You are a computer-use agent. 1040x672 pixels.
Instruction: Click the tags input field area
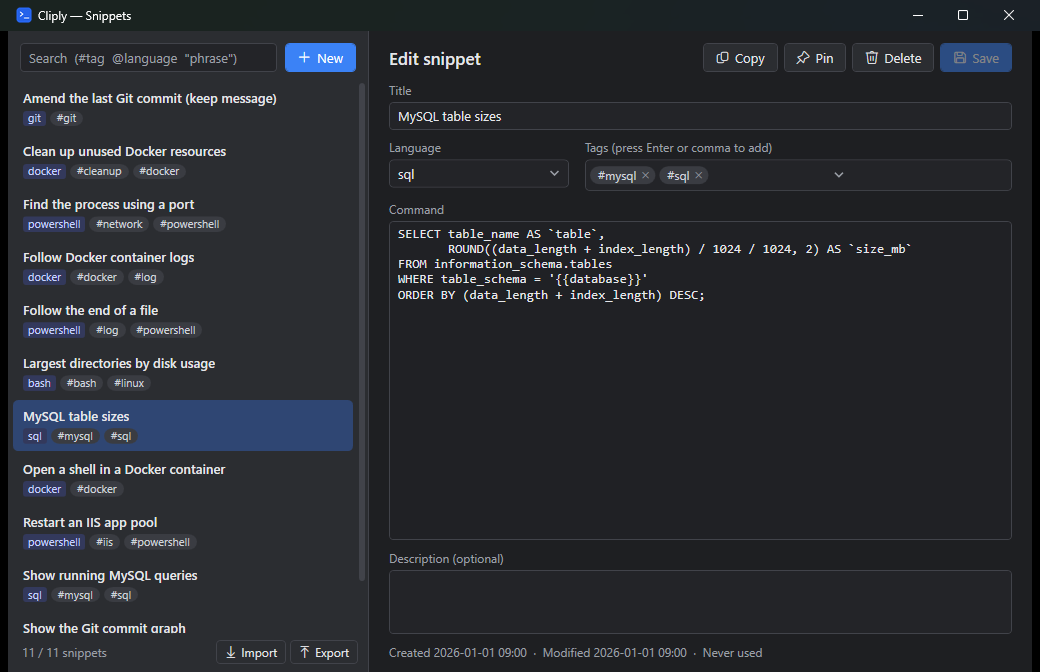(798, 175)
